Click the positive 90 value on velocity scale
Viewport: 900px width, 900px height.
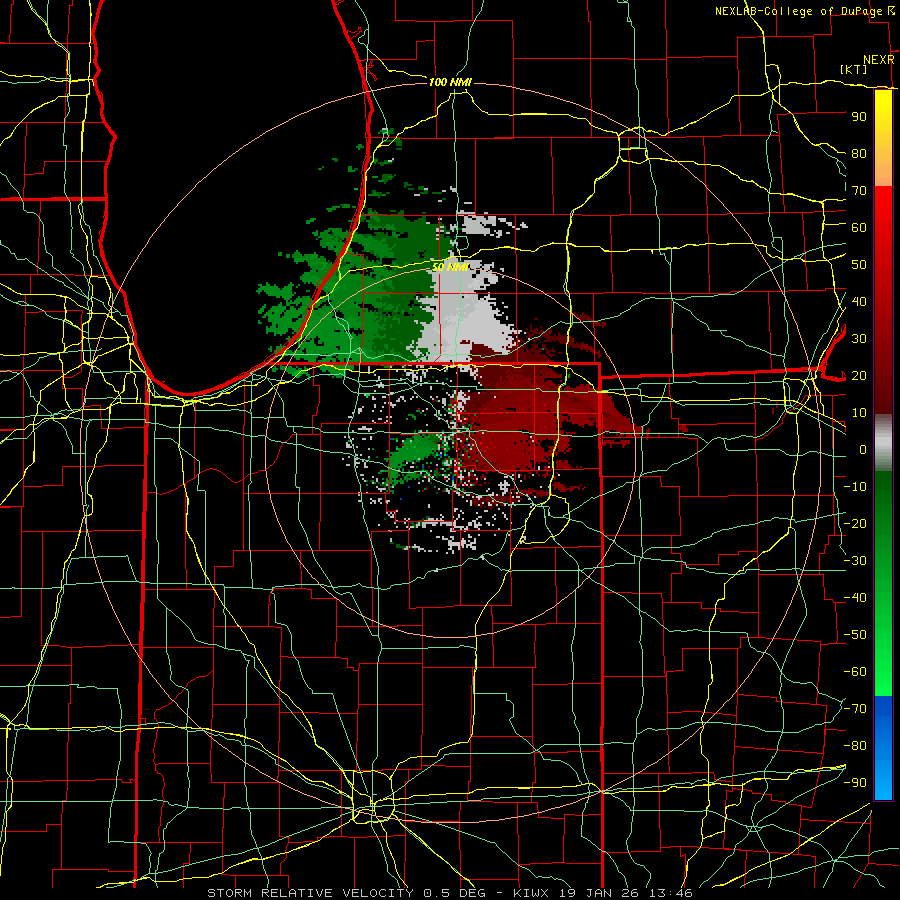point(859,117)
